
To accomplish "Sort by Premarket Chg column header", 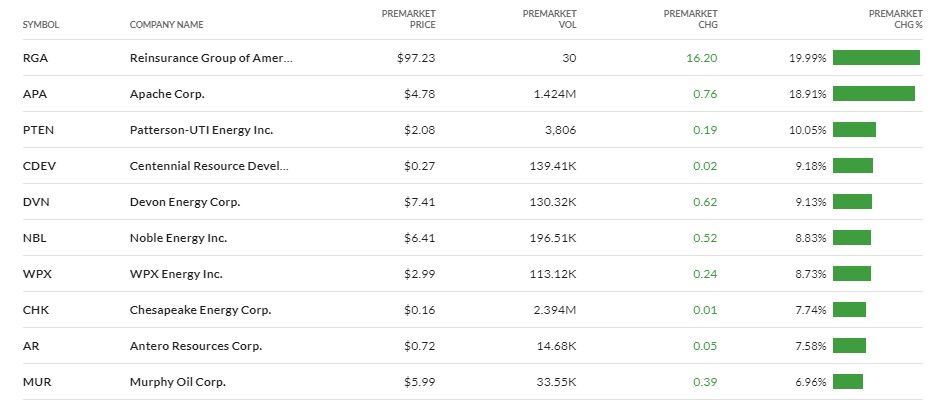I will tap(690, 18).
